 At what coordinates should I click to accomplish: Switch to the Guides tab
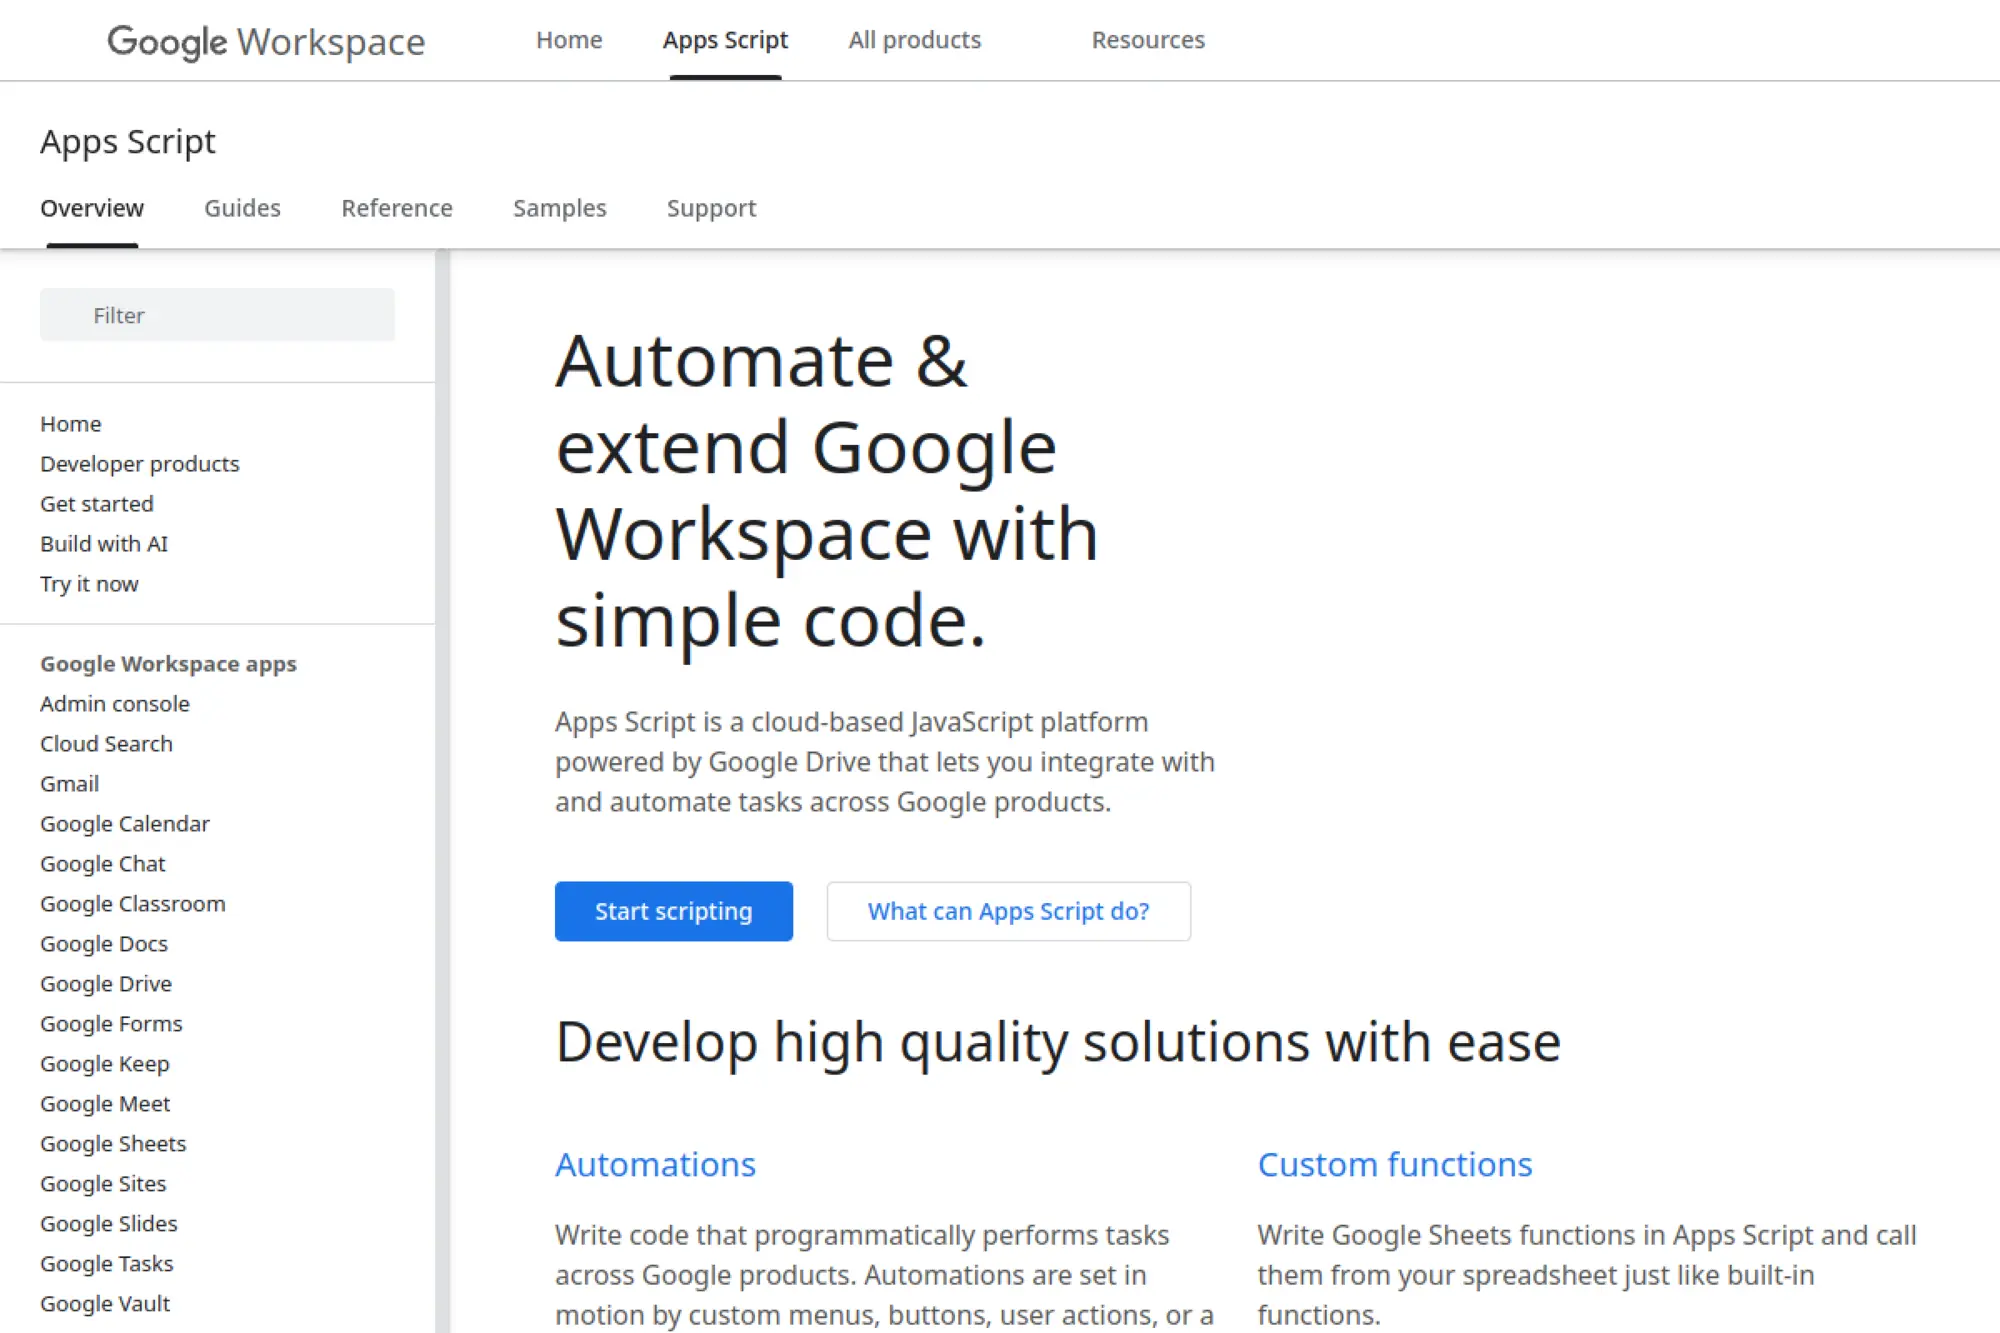click(x=241, y=208)
